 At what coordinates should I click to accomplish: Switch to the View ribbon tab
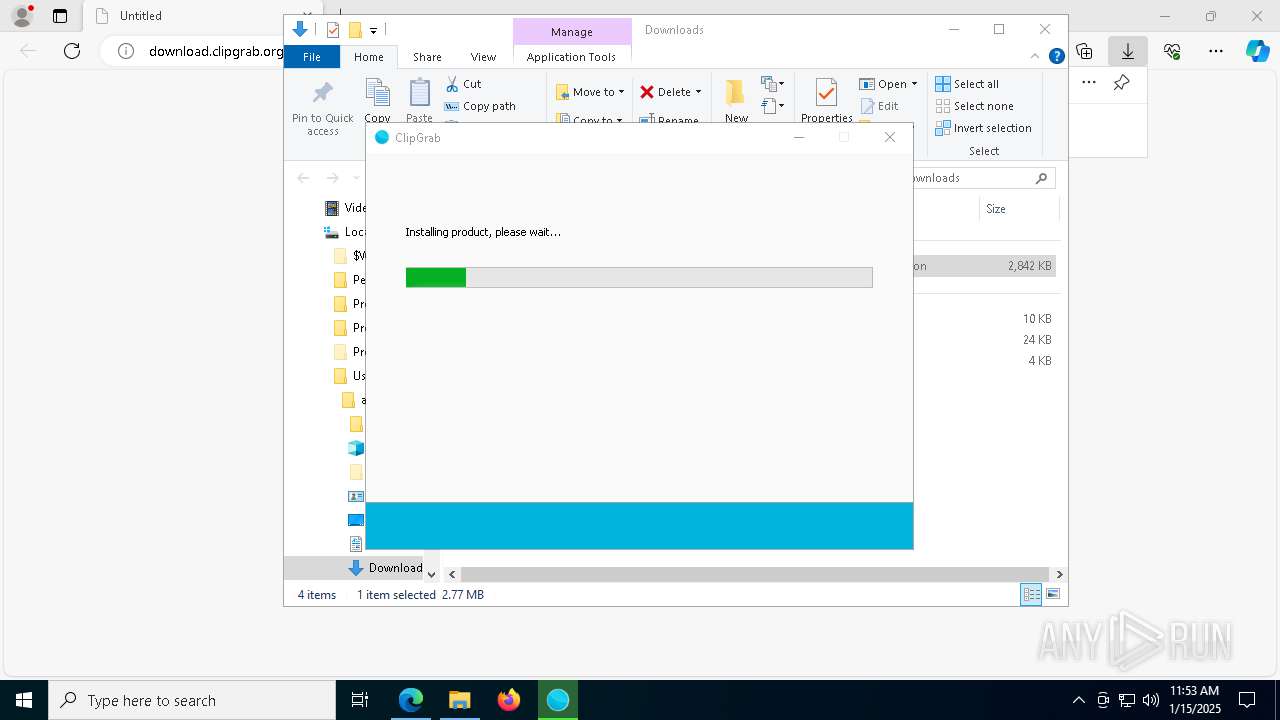tap(483, 57)
